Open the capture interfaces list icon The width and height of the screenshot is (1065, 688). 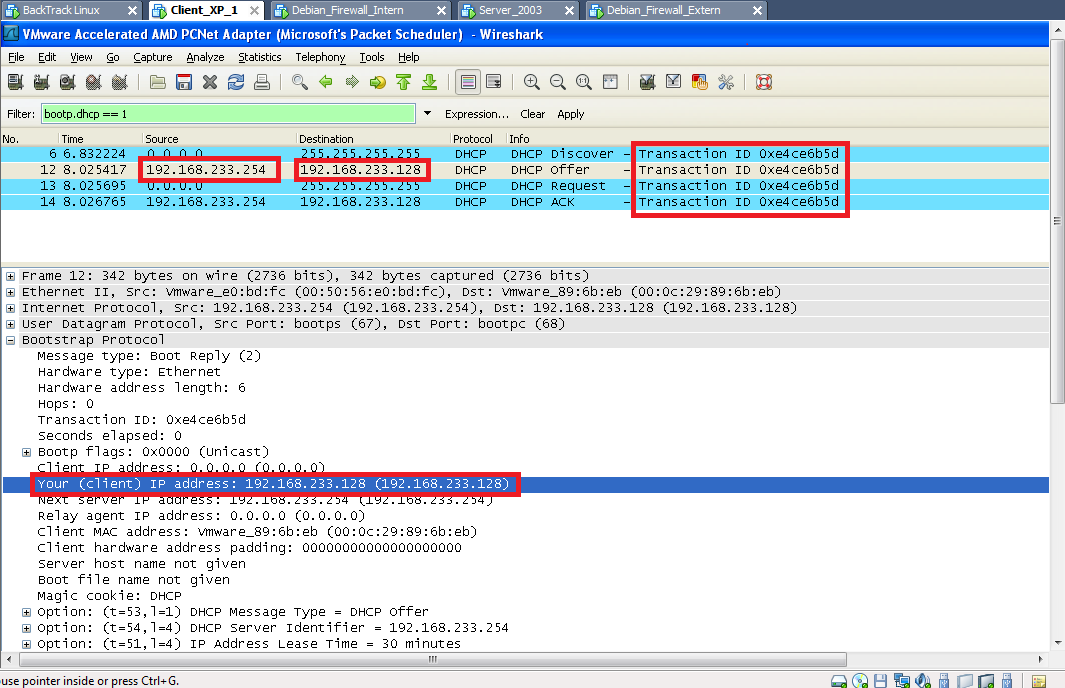16,82
